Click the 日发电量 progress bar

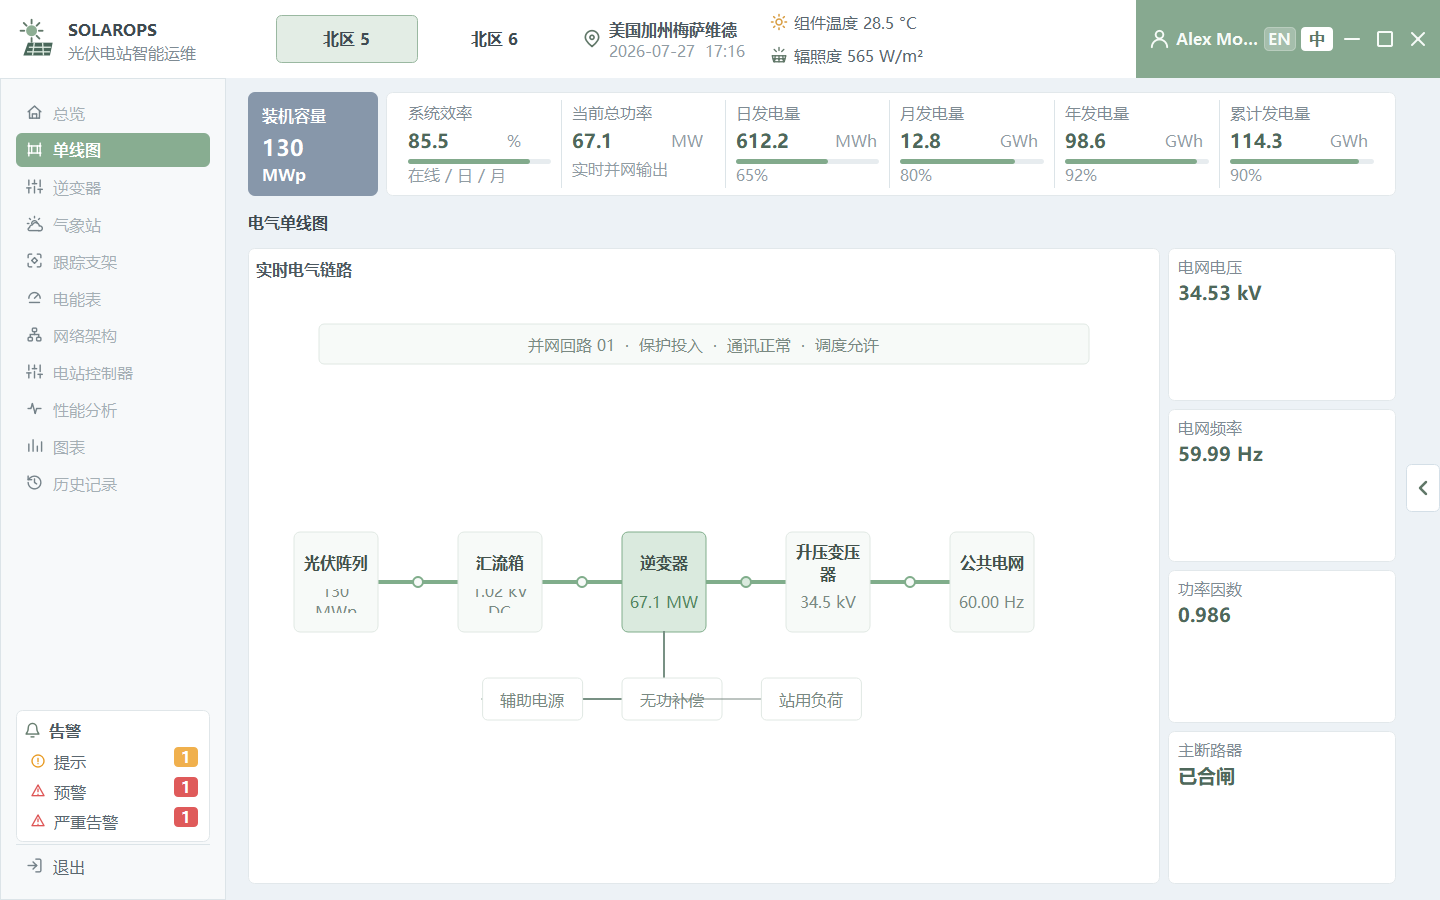(807, 161)
